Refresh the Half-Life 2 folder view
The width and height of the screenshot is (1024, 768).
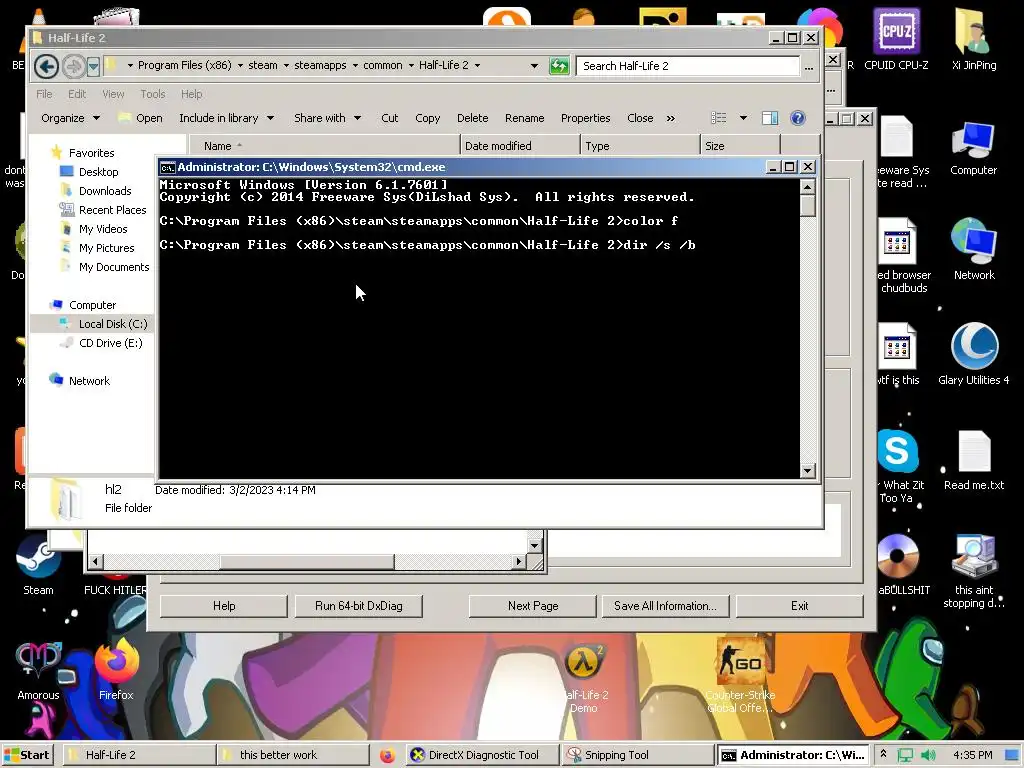[x=559, y=66]
